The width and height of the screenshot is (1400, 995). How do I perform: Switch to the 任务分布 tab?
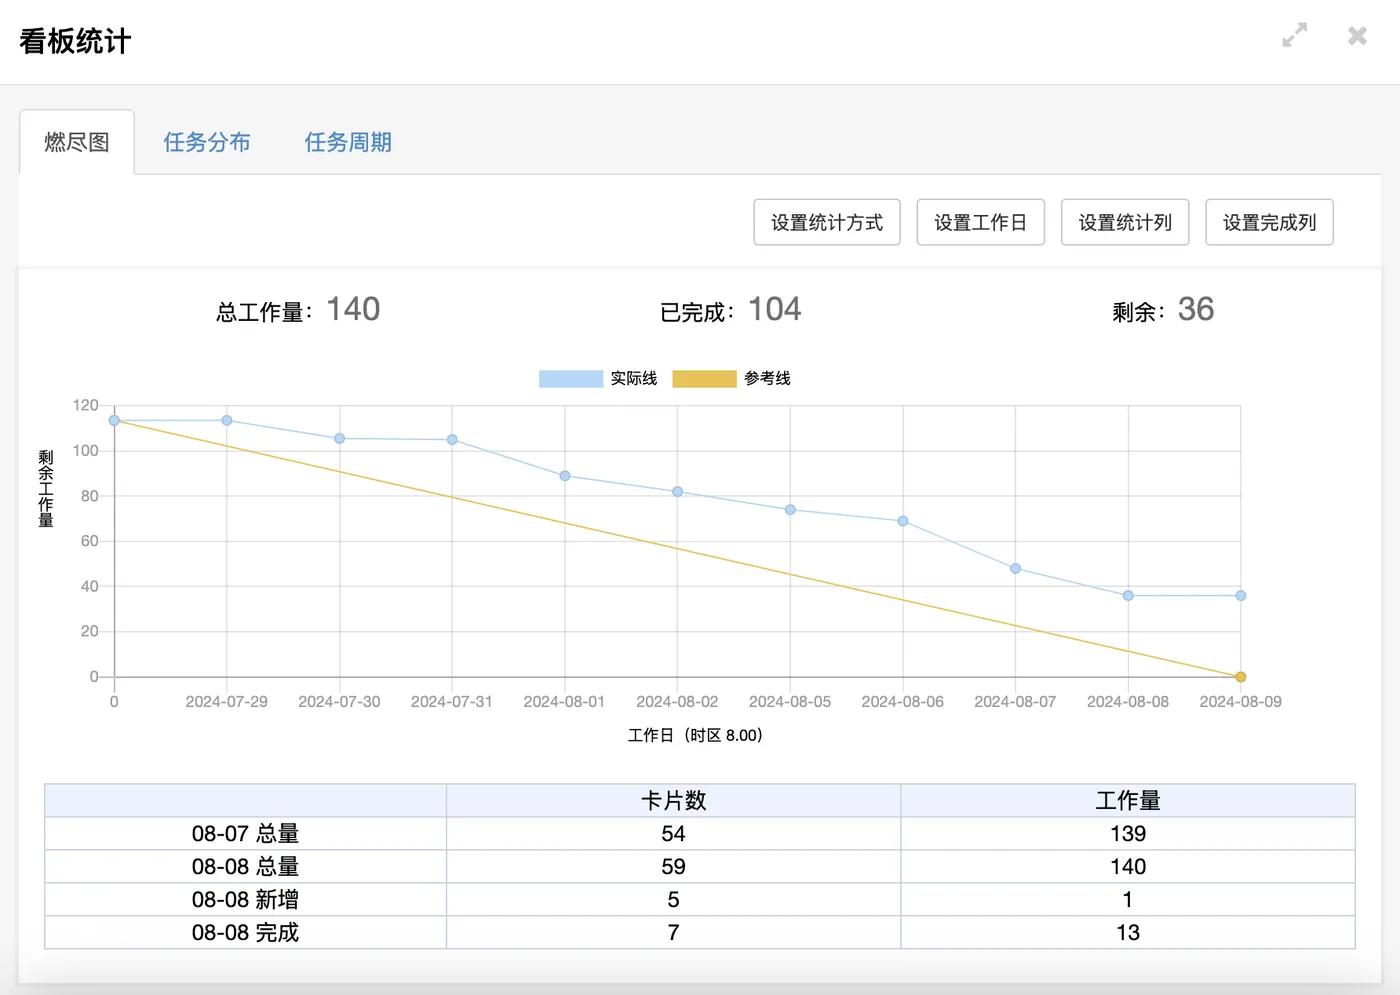(207, 142)
